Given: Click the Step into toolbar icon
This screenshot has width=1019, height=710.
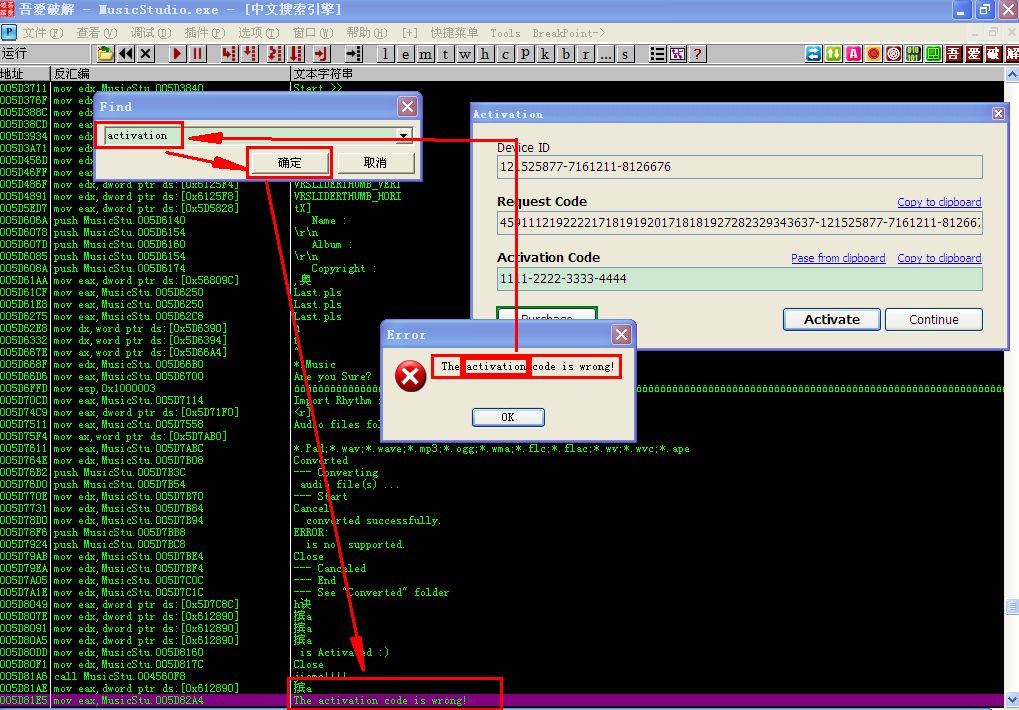Looking at the screenshot, I should pyautogui.click(x=229, y=54).
